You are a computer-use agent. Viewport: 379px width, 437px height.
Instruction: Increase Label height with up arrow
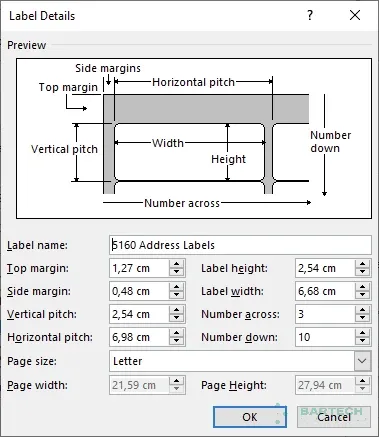tap(362, 264)
